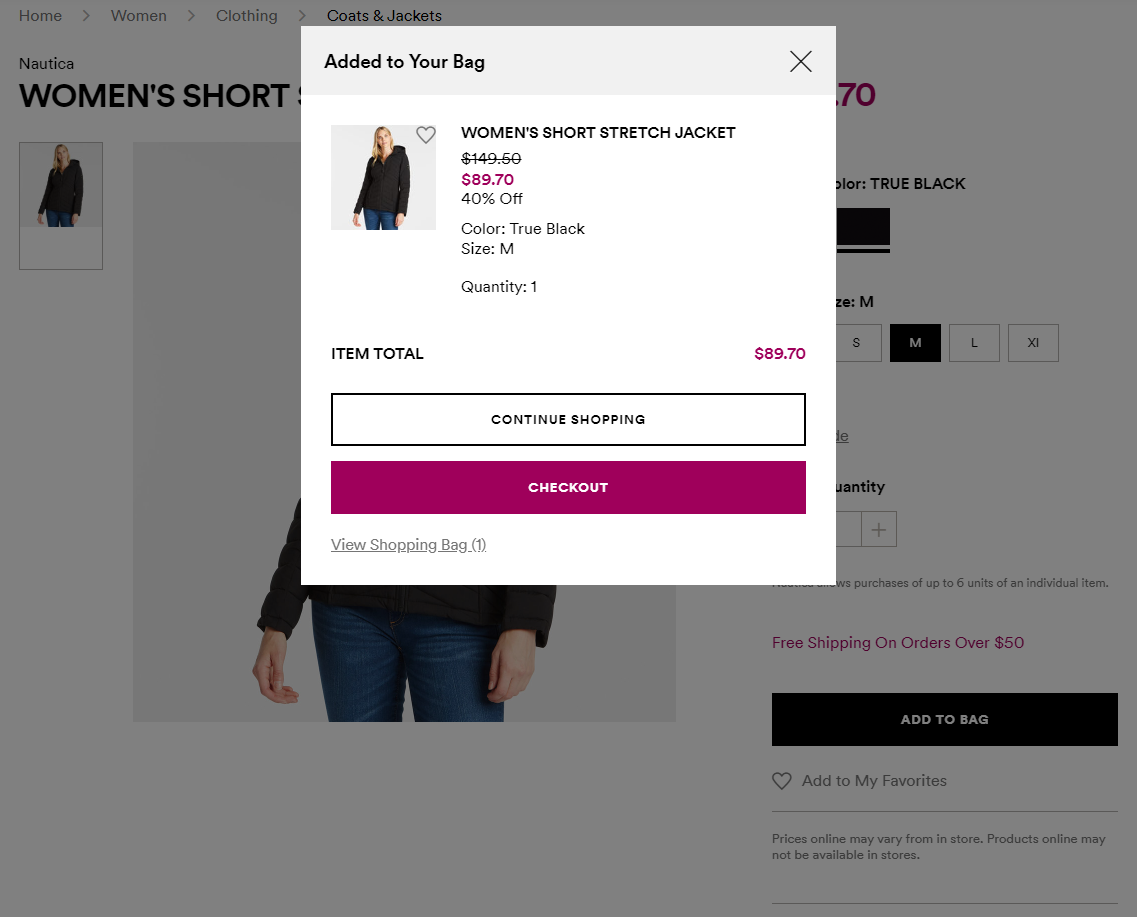This screenshot has height=917, width=1137.
Task: Open Coats & Jackets breadcrumb category
Action: click(x=384, y=16)
